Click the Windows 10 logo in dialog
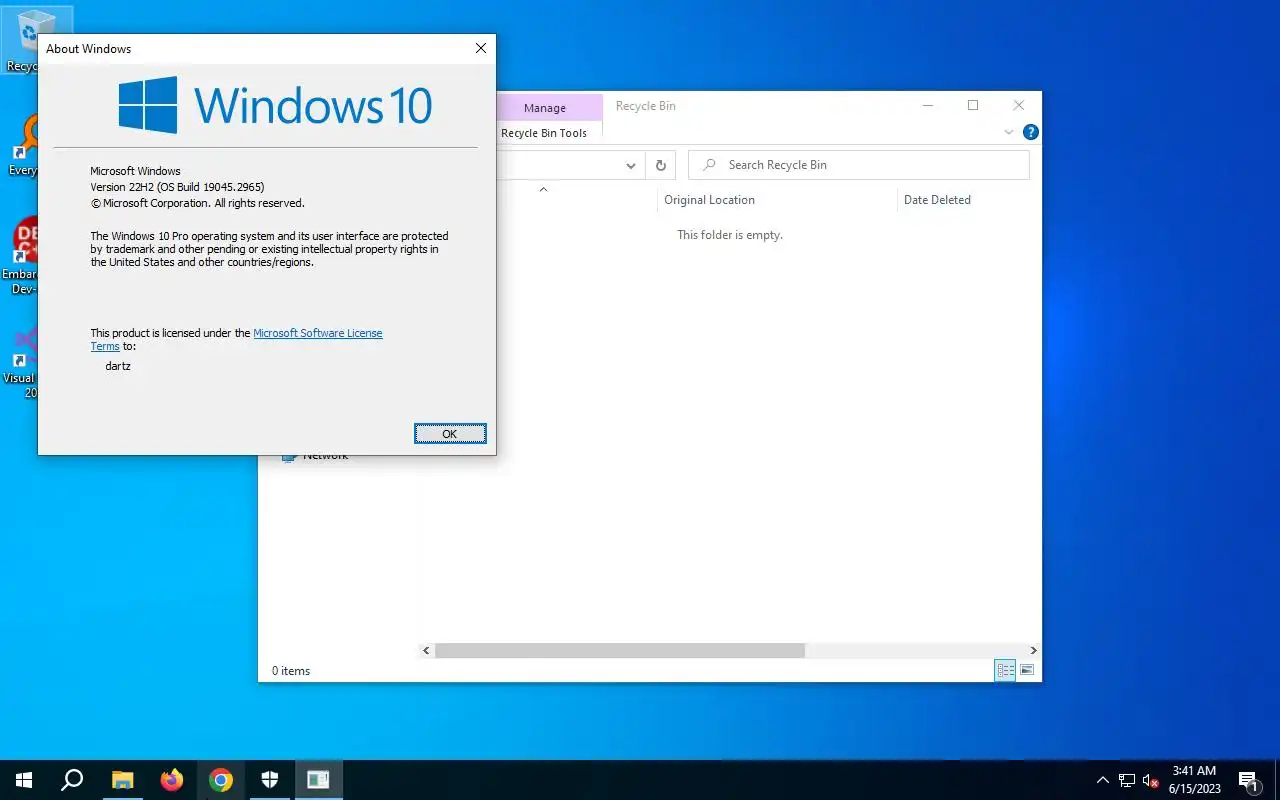The height and width of the screenshot is (800, 1280). pyautogui.click(x=275, y=104)
